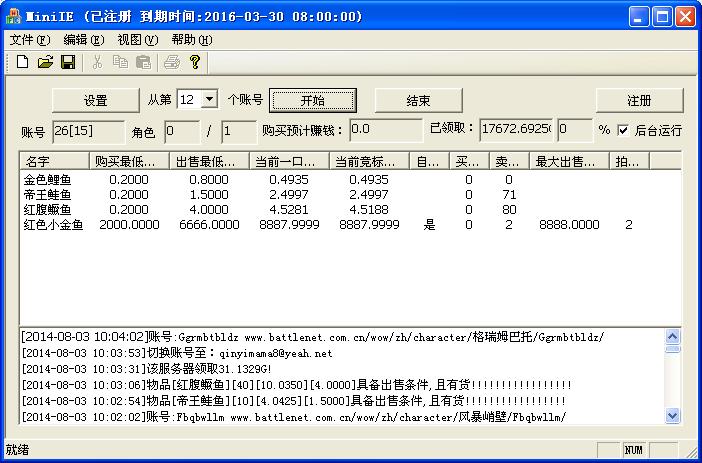Click the 卖 column header

pos(509,161)
